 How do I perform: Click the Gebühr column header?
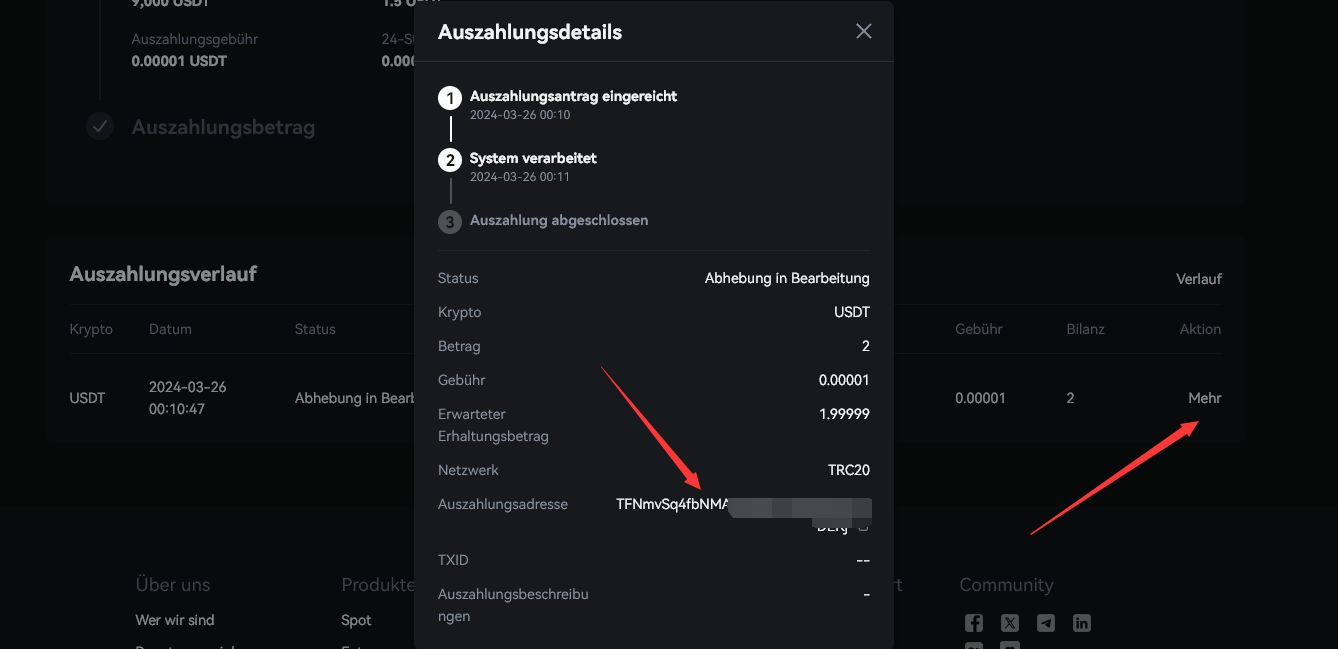point(978,329)
